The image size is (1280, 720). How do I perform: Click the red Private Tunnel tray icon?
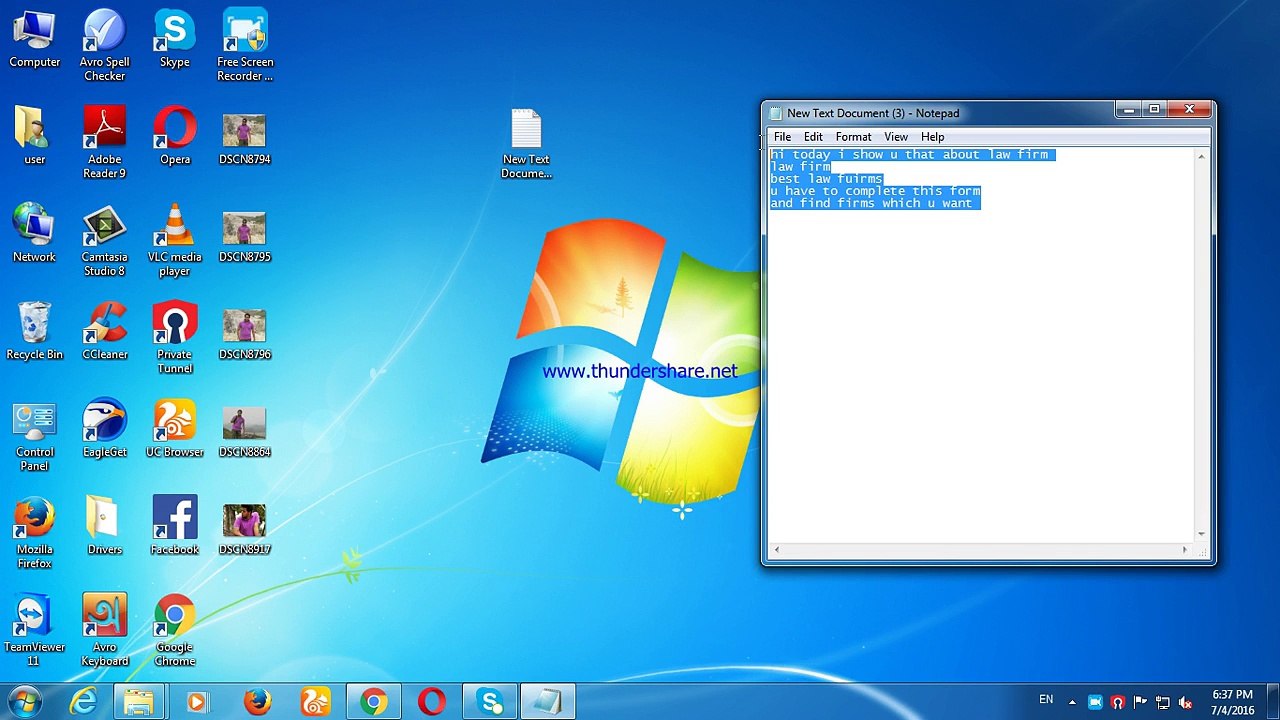[x=1118, y=702]
